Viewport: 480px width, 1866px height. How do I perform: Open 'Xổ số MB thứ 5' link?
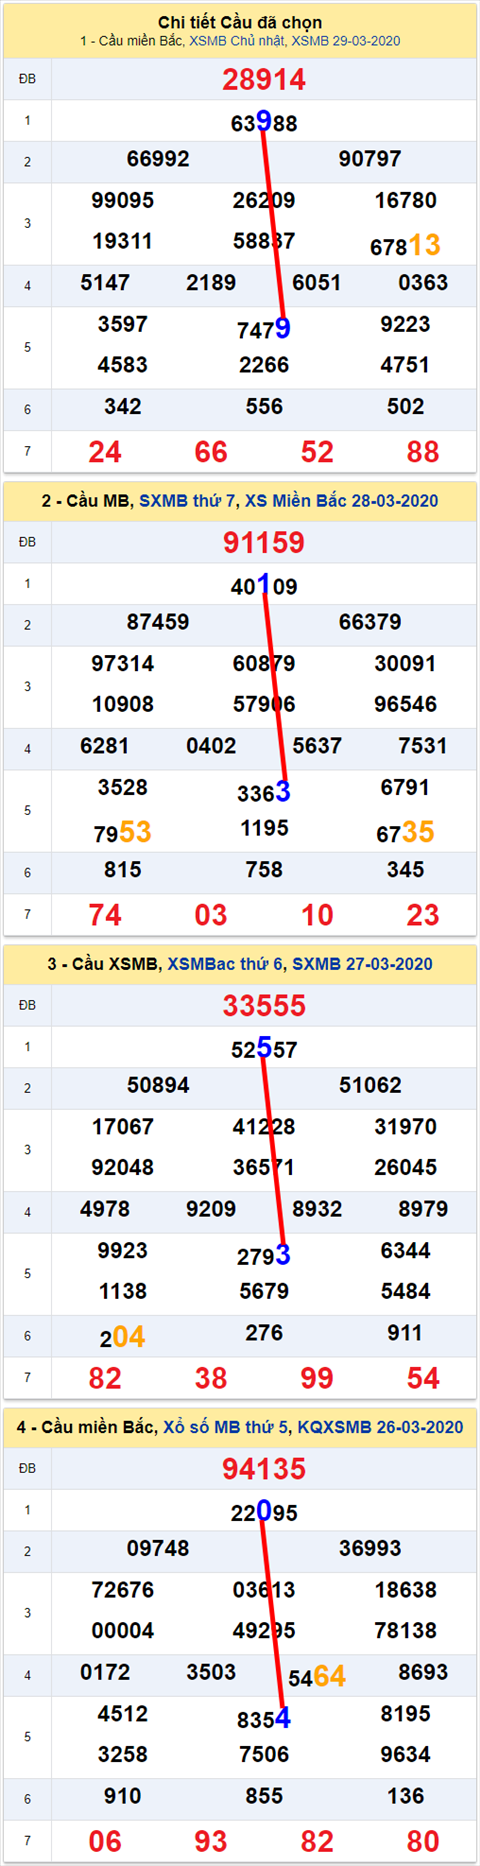tap(225, 1427)
